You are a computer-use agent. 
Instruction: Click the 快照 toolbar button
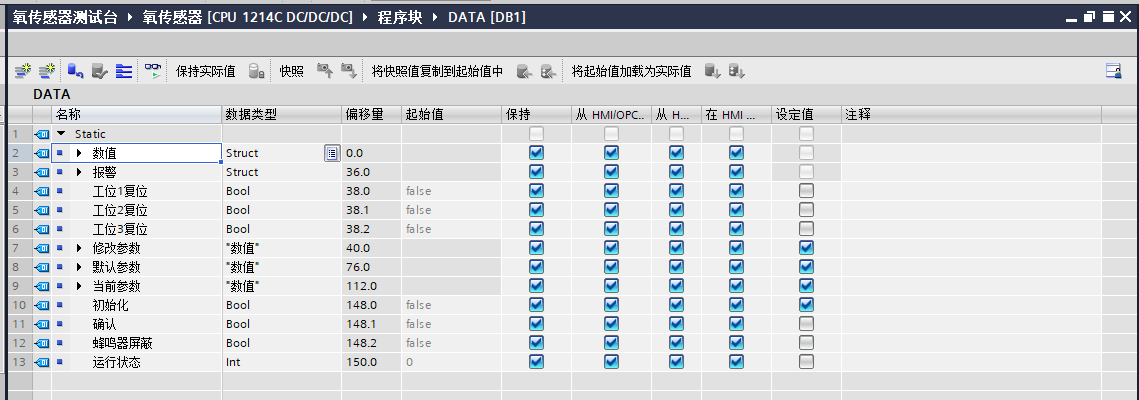[291, 71]
